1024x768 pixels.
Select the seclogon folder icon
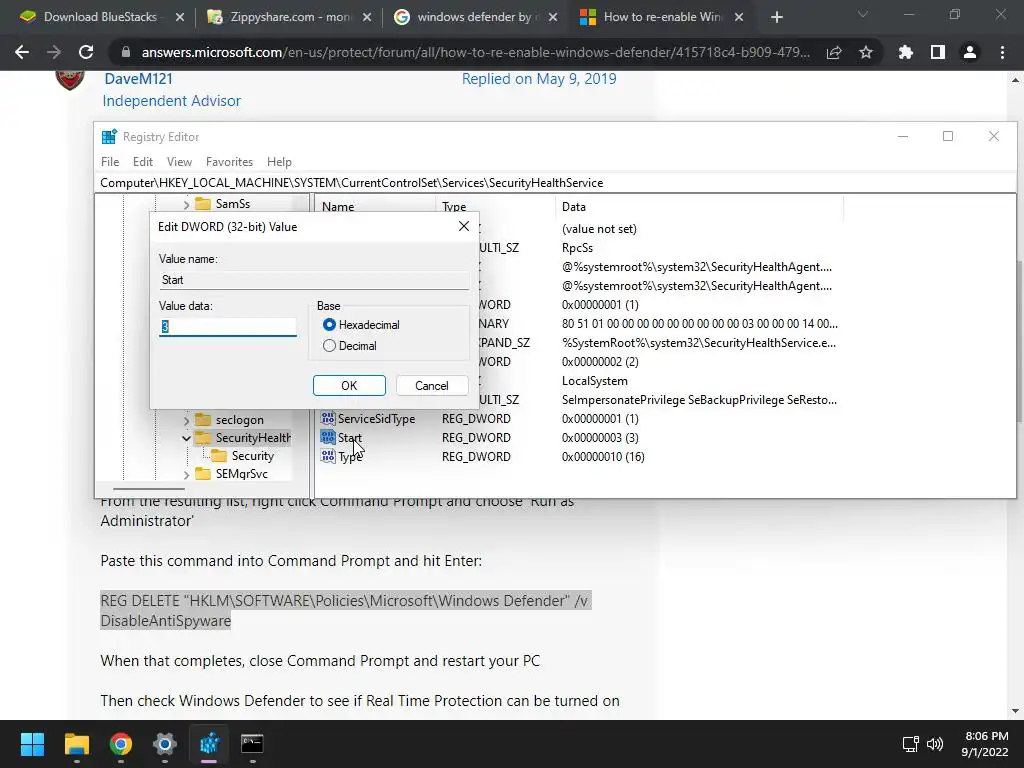point(203,419)
